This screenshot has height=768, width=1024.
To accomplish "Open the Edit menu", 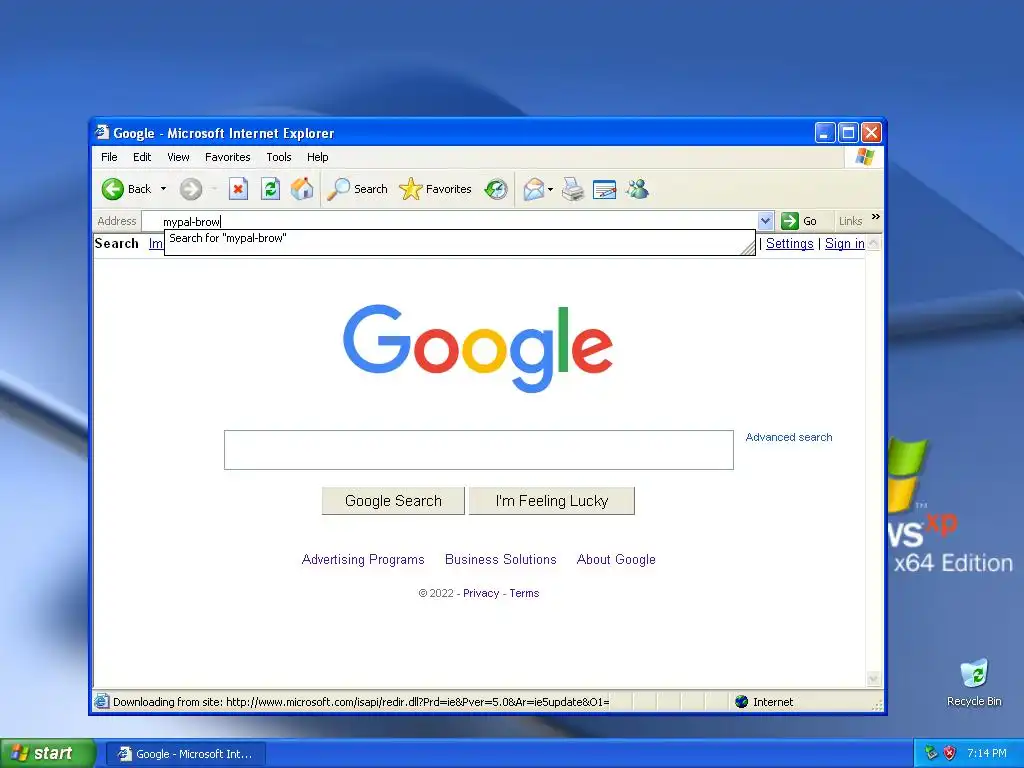I will coord(142,157).
